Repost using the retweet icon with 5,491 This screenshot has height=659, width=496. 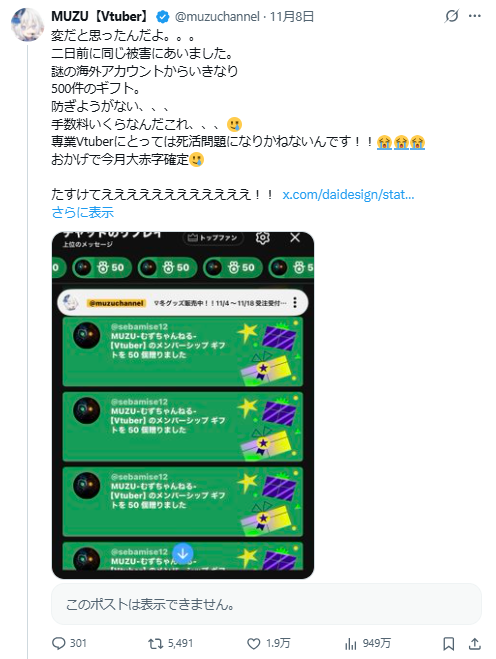pos(156,643)
